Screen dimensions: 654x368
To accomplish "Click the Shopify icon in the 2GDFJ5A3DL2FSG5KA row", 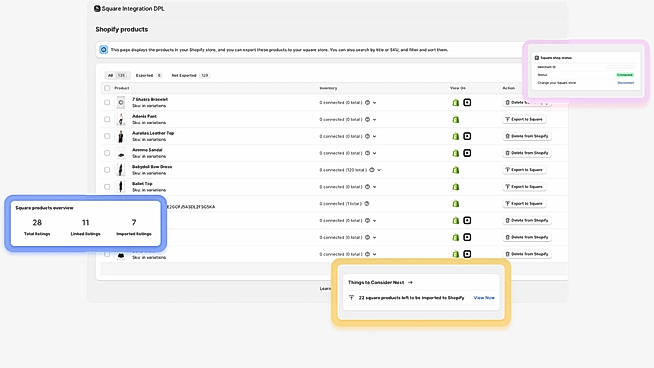I will [x=455, y=204].
